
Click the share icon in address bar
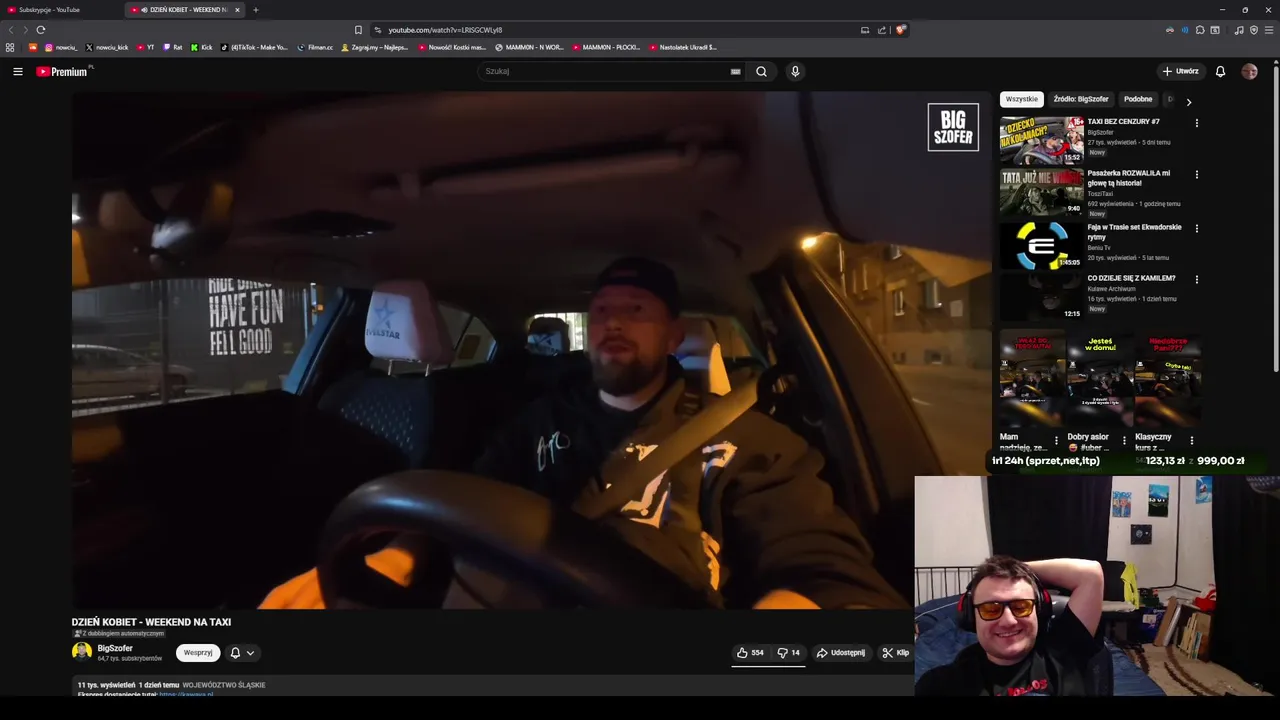(882, 30)
